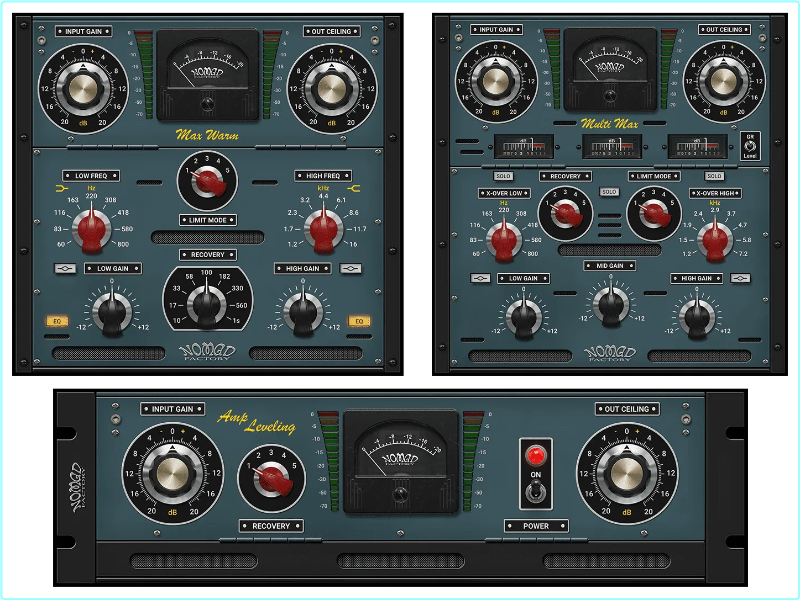Click the Multi Max Mid Gain knob

(611, 304)
